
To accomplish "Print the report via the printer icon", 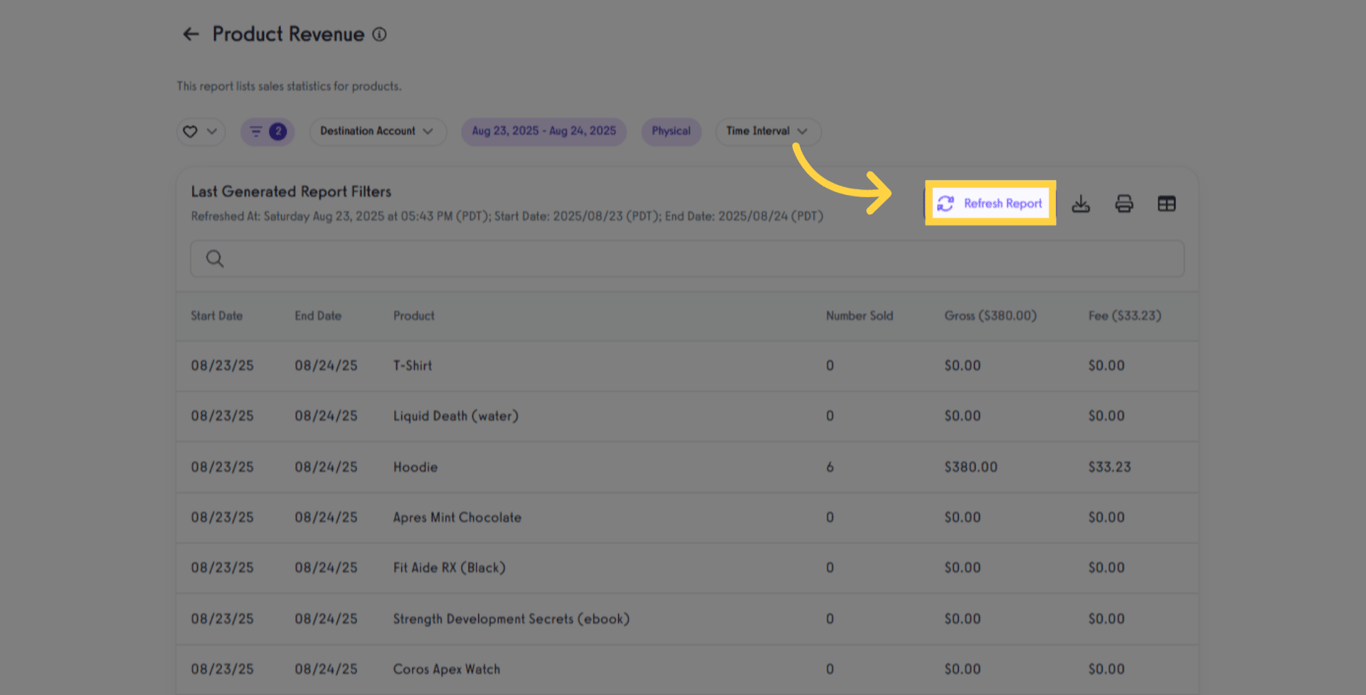I will point(1124,203).
